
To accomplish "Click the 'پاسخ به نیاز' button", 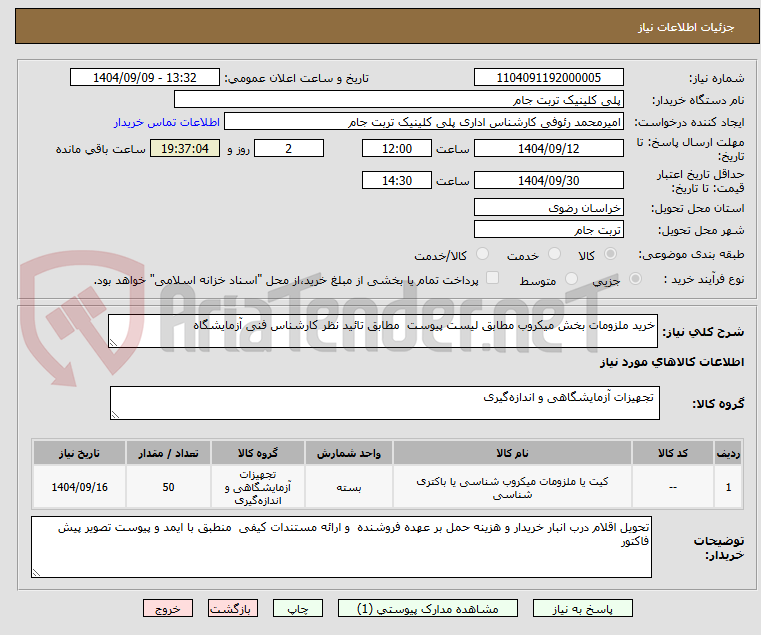I will 582,608.
